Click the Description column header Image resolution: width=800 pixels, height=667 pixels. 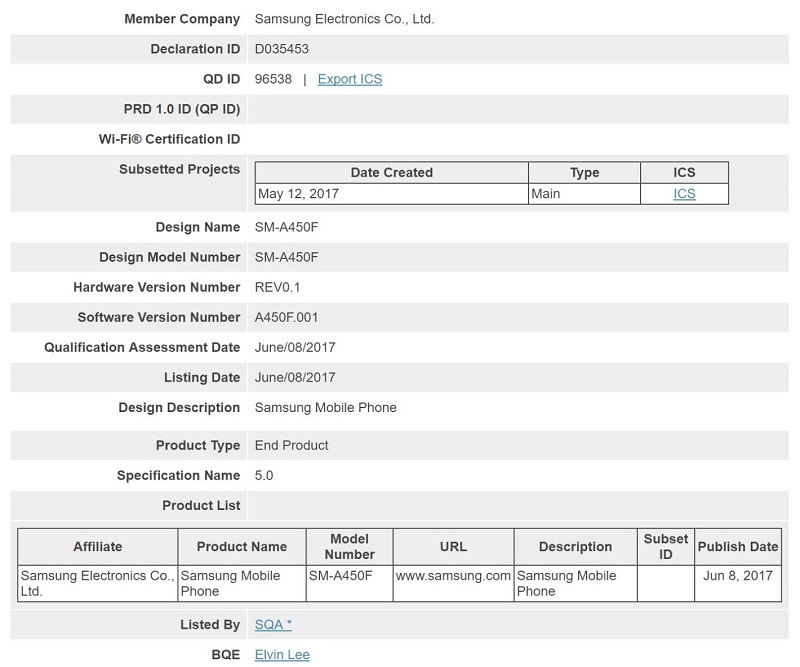click(576, 547)
